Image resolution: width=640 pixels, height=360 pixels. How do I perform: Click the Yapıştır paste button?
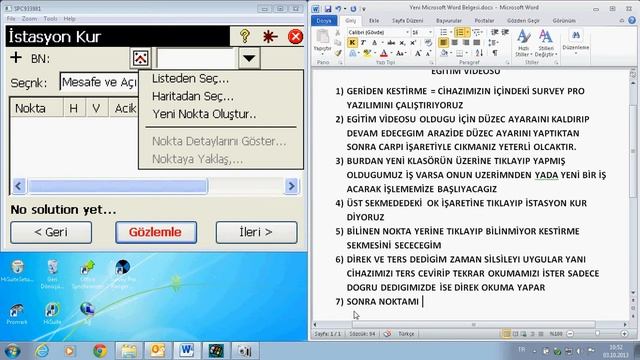(x=322, y=41)
